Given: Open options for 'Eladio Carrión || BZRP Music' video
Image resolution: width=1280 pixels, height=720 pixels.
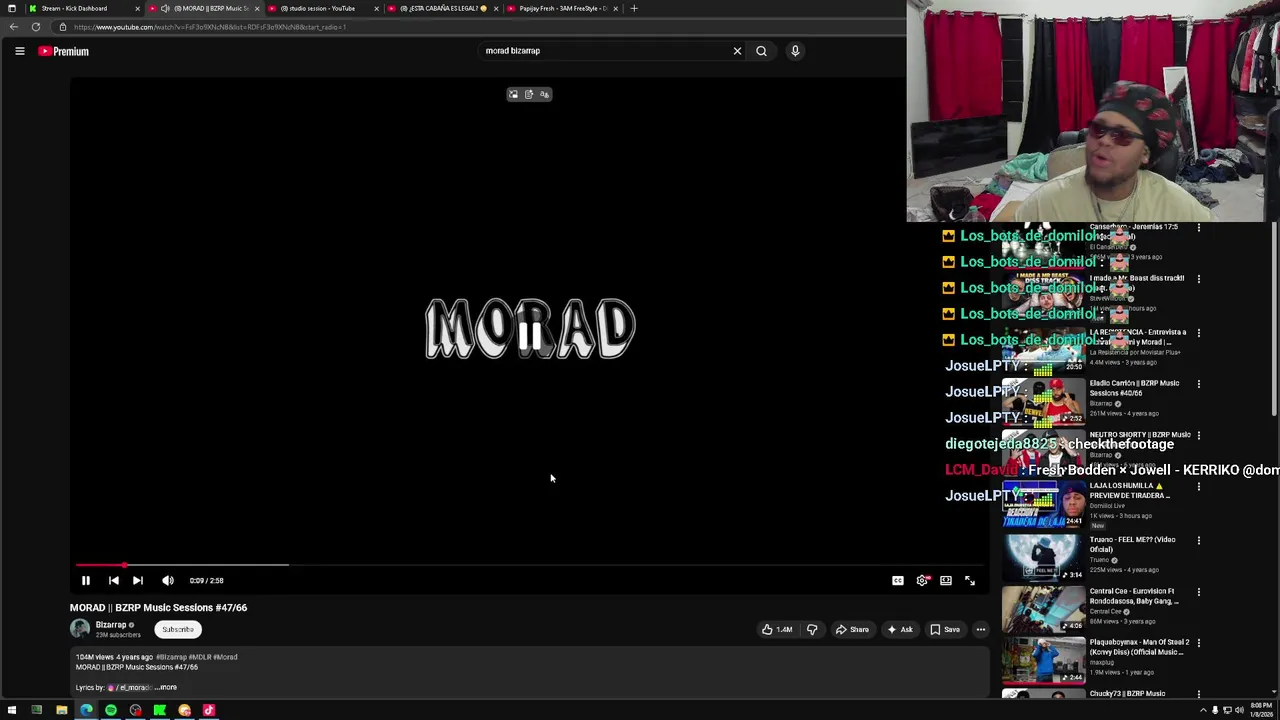Looking at the screenshot, I should pos(1199,384).
